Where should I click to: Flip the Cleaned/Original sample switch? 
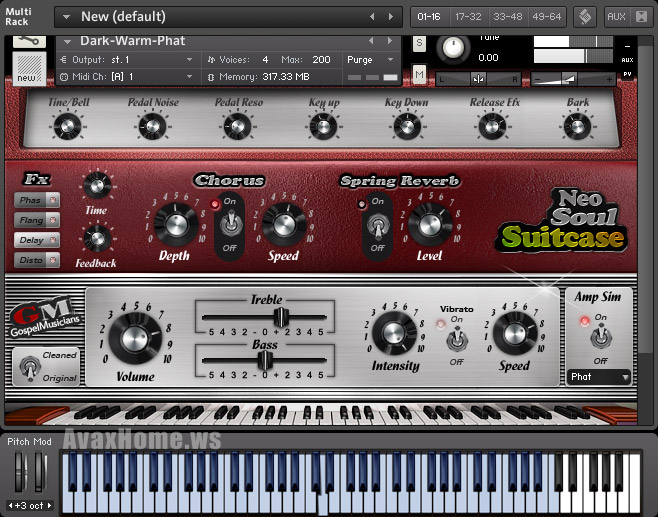click(30, 368)
